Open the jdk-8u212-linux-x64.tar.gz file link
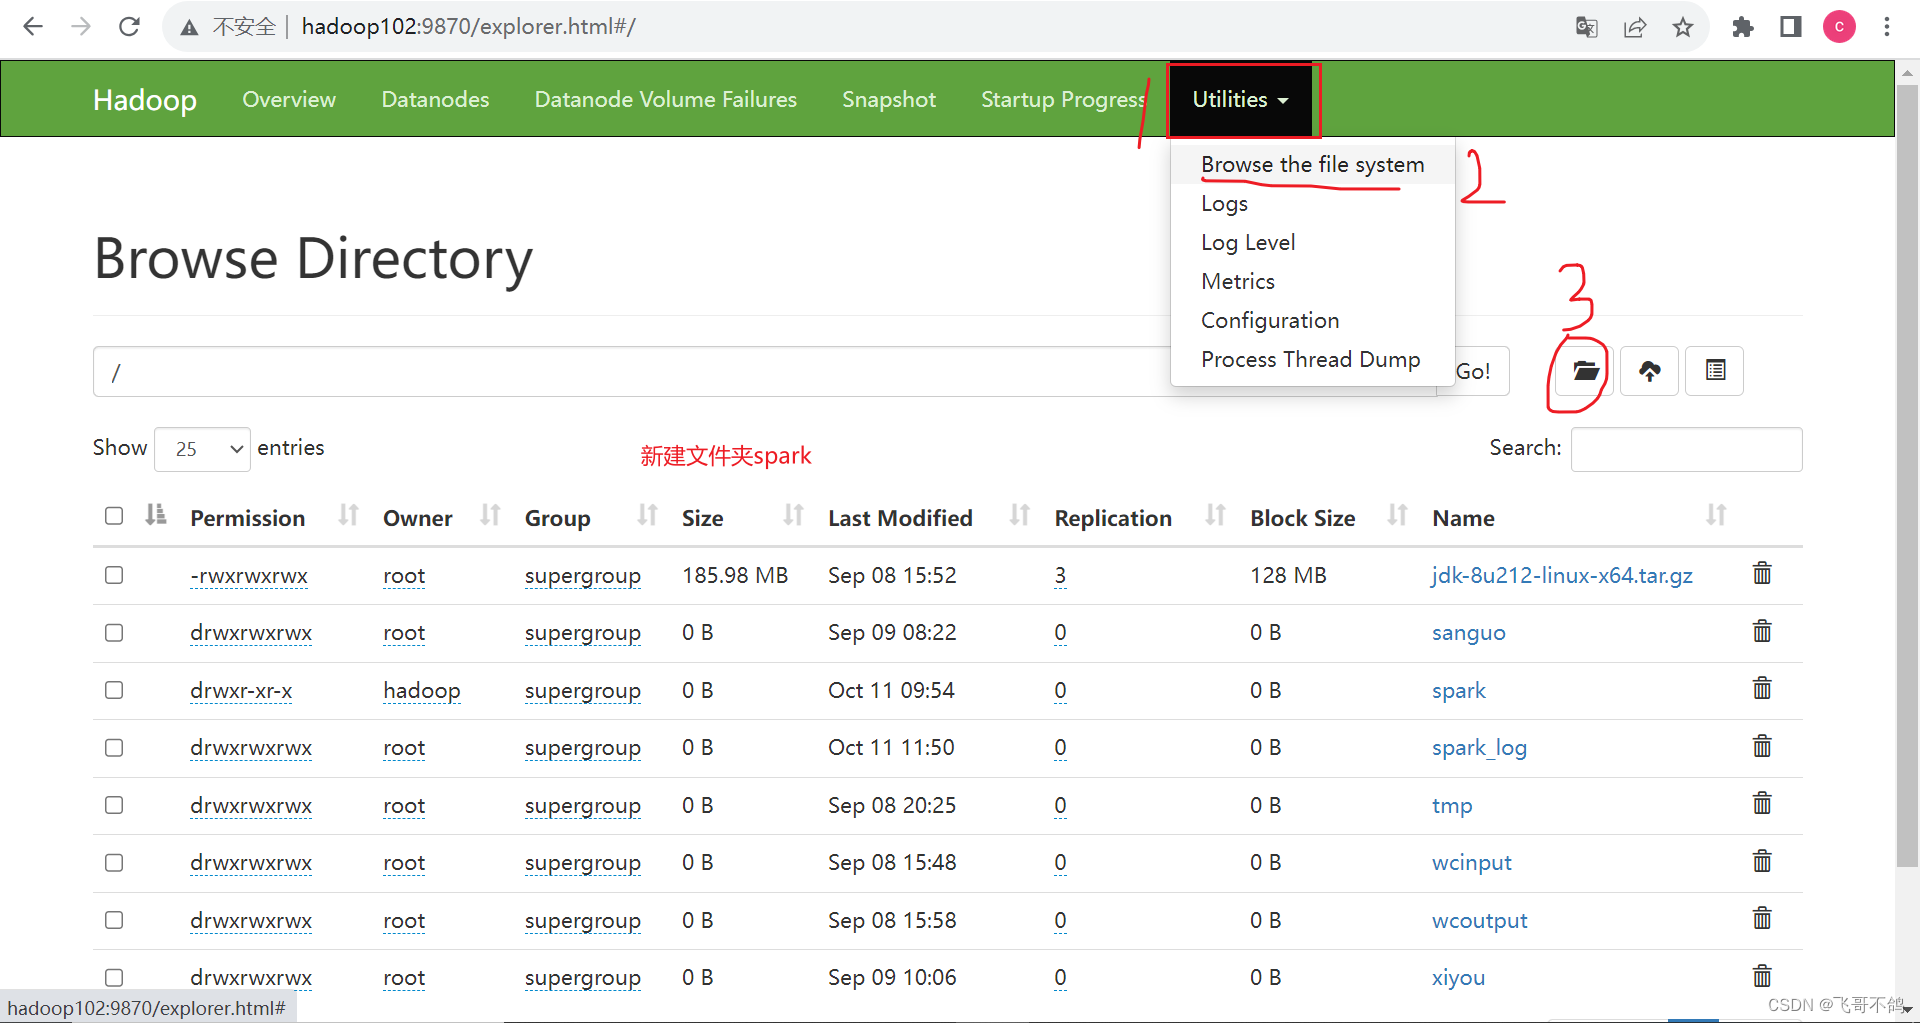1920x1023 pixels. pyautogui.click(x=1562, y=575)
